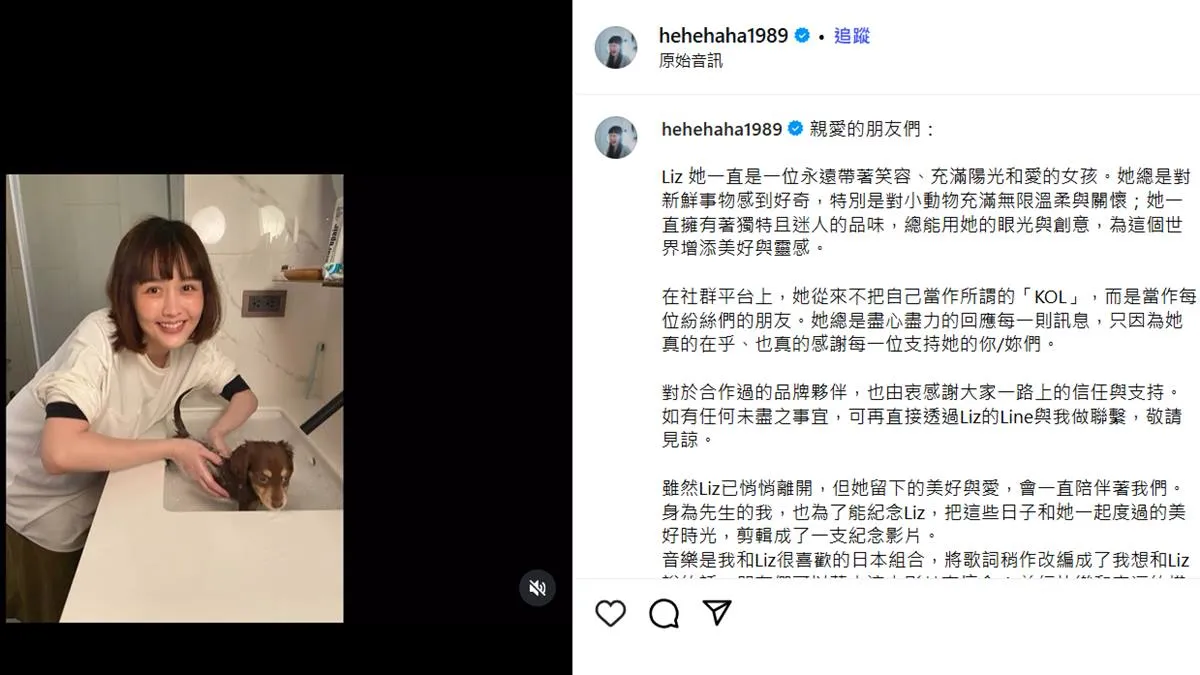Follow the account using the 追蹤 link
Screen dimensions: 1200x675
[852, 36]
